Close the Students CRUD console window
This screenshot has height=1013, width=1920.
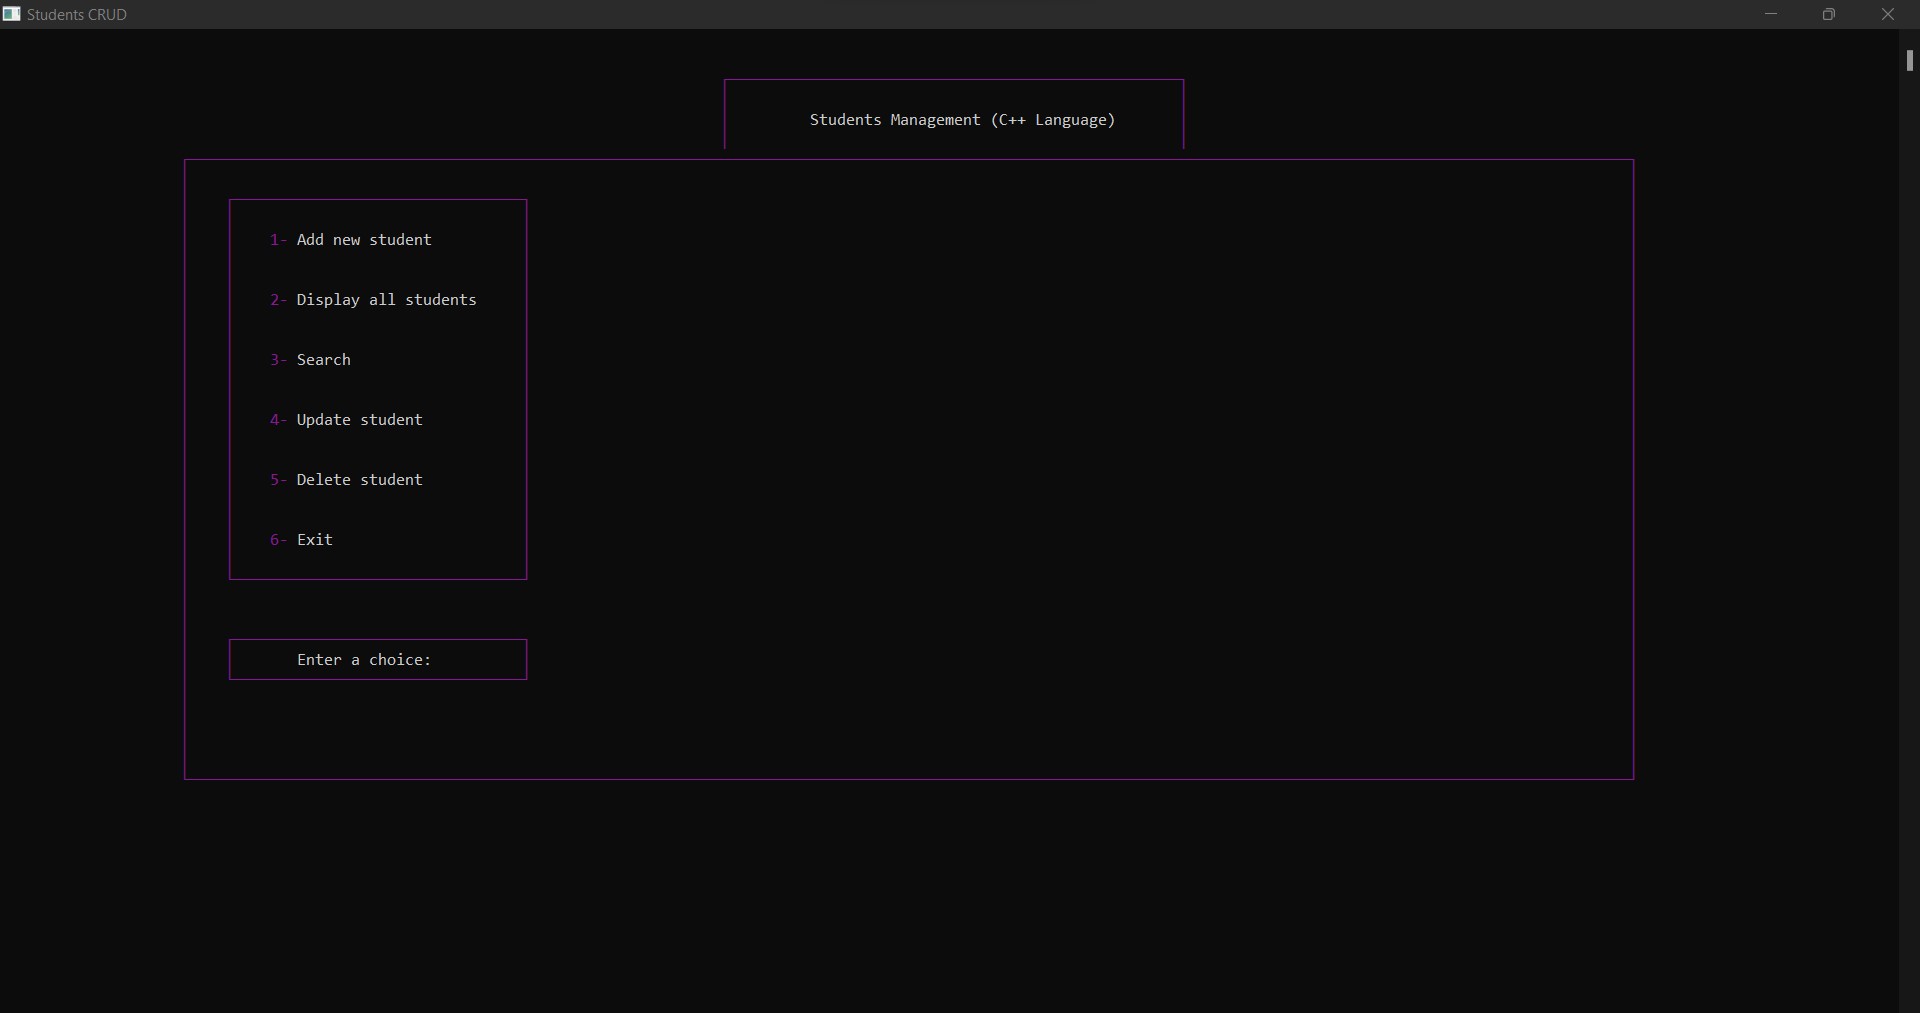[x=1888, y=14]
